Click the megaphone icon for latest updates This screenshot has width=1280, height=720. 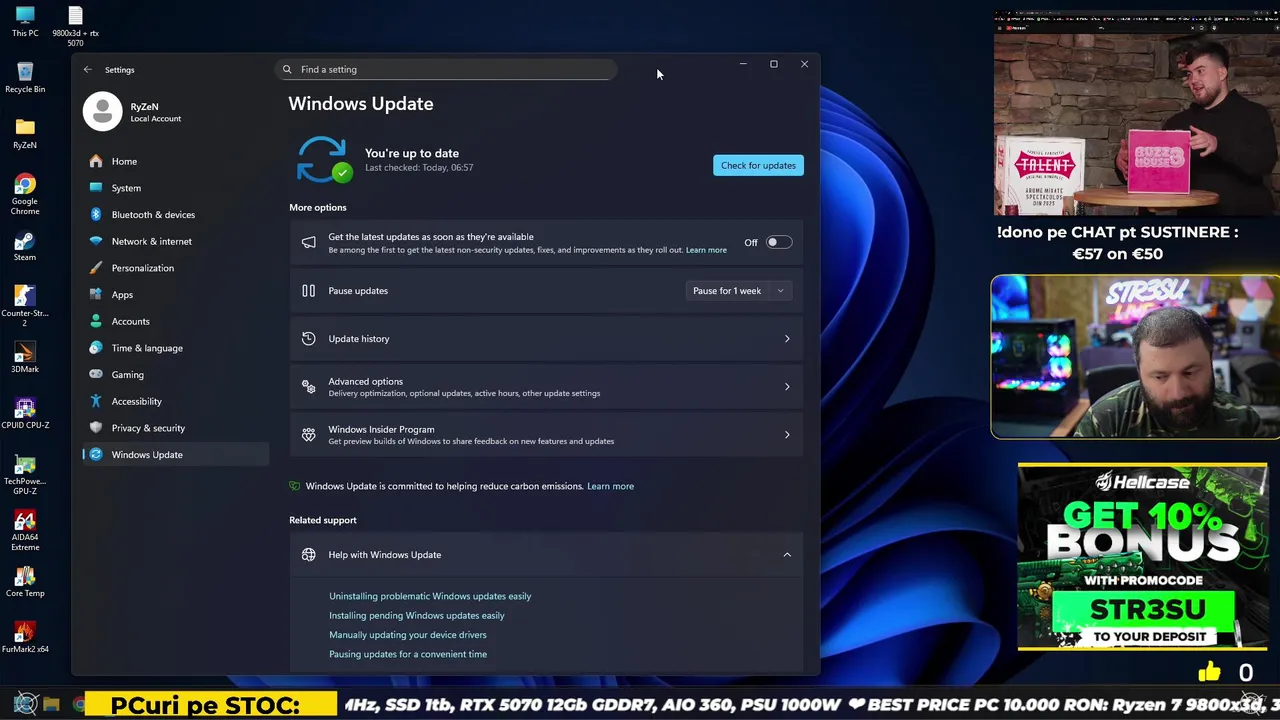tap(308, 243)
